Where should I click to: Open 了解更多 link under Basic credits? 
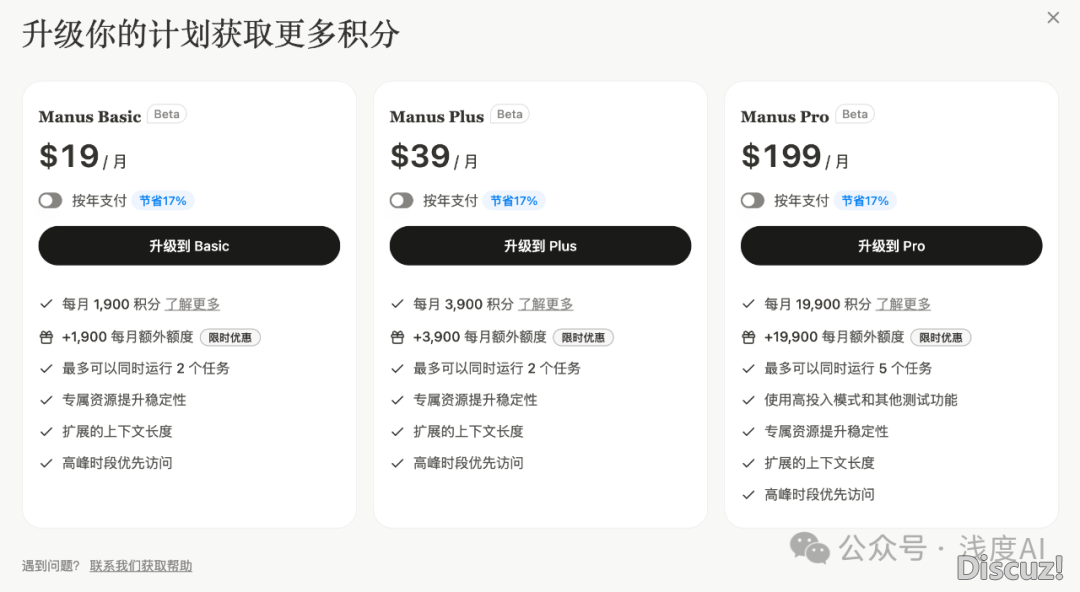(192, 304)
